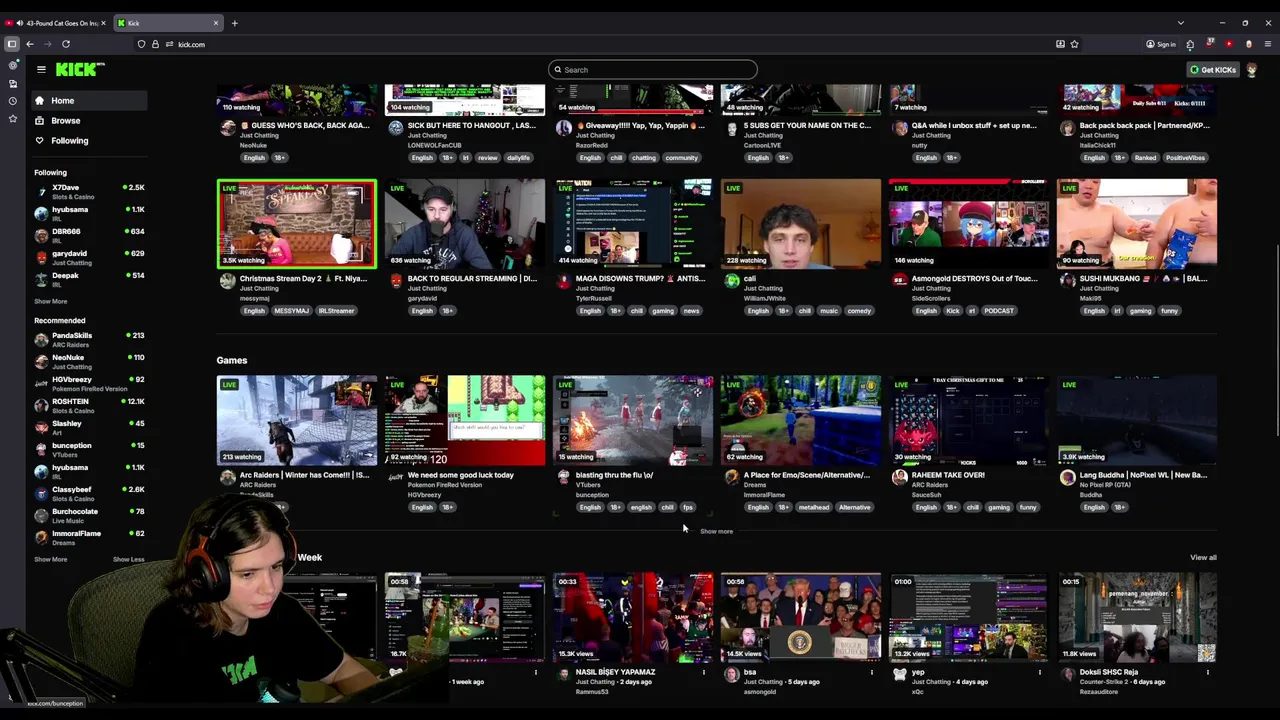Go to Home in Kick sidebar
This screenshot has height=720, width=1280.
click(87, 100)
